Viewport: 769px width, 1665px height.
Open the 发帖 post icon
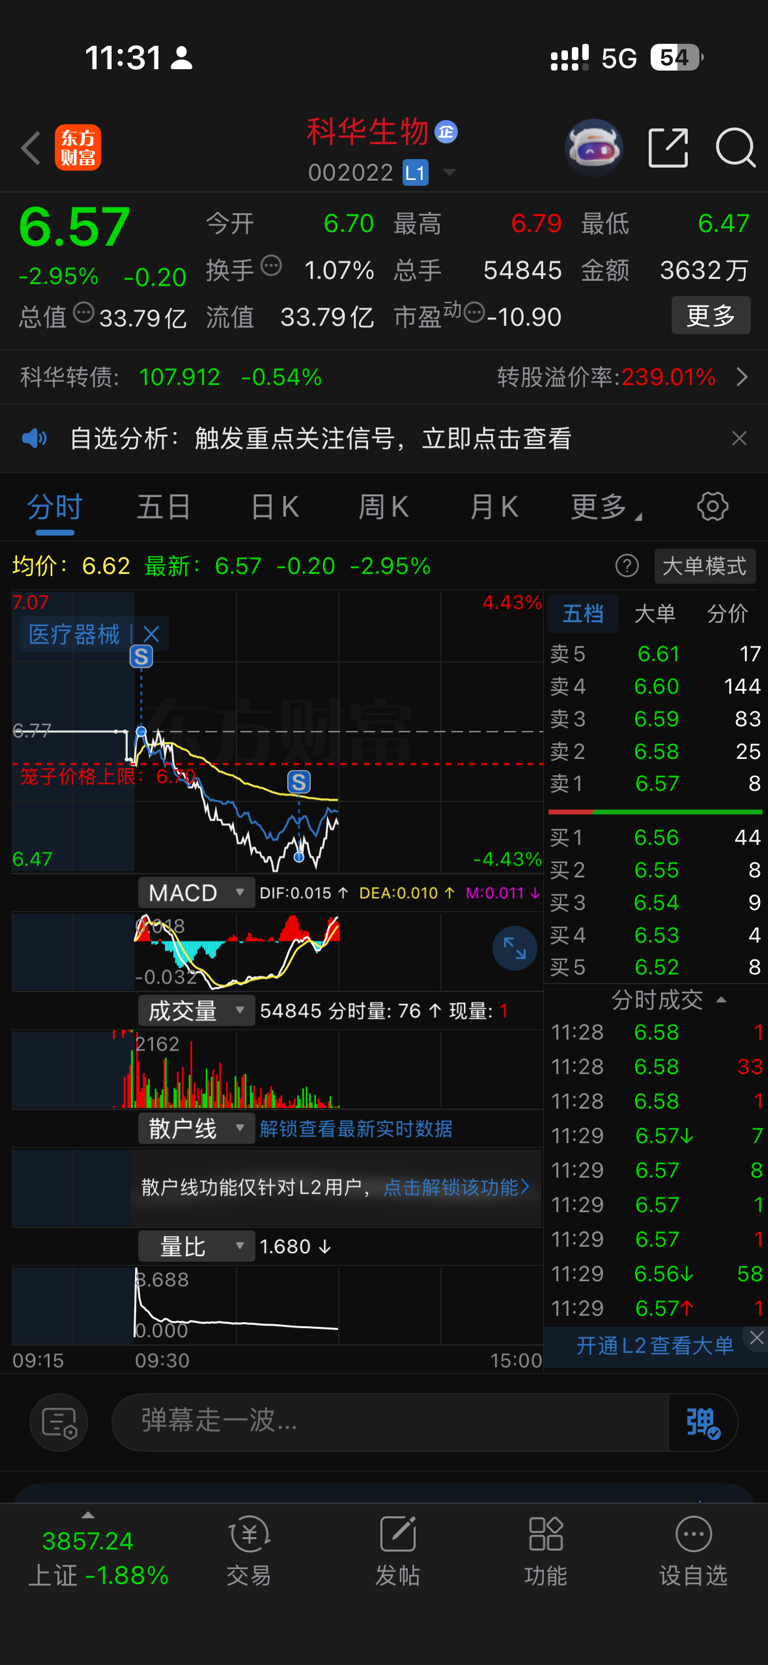[397, 1551]
